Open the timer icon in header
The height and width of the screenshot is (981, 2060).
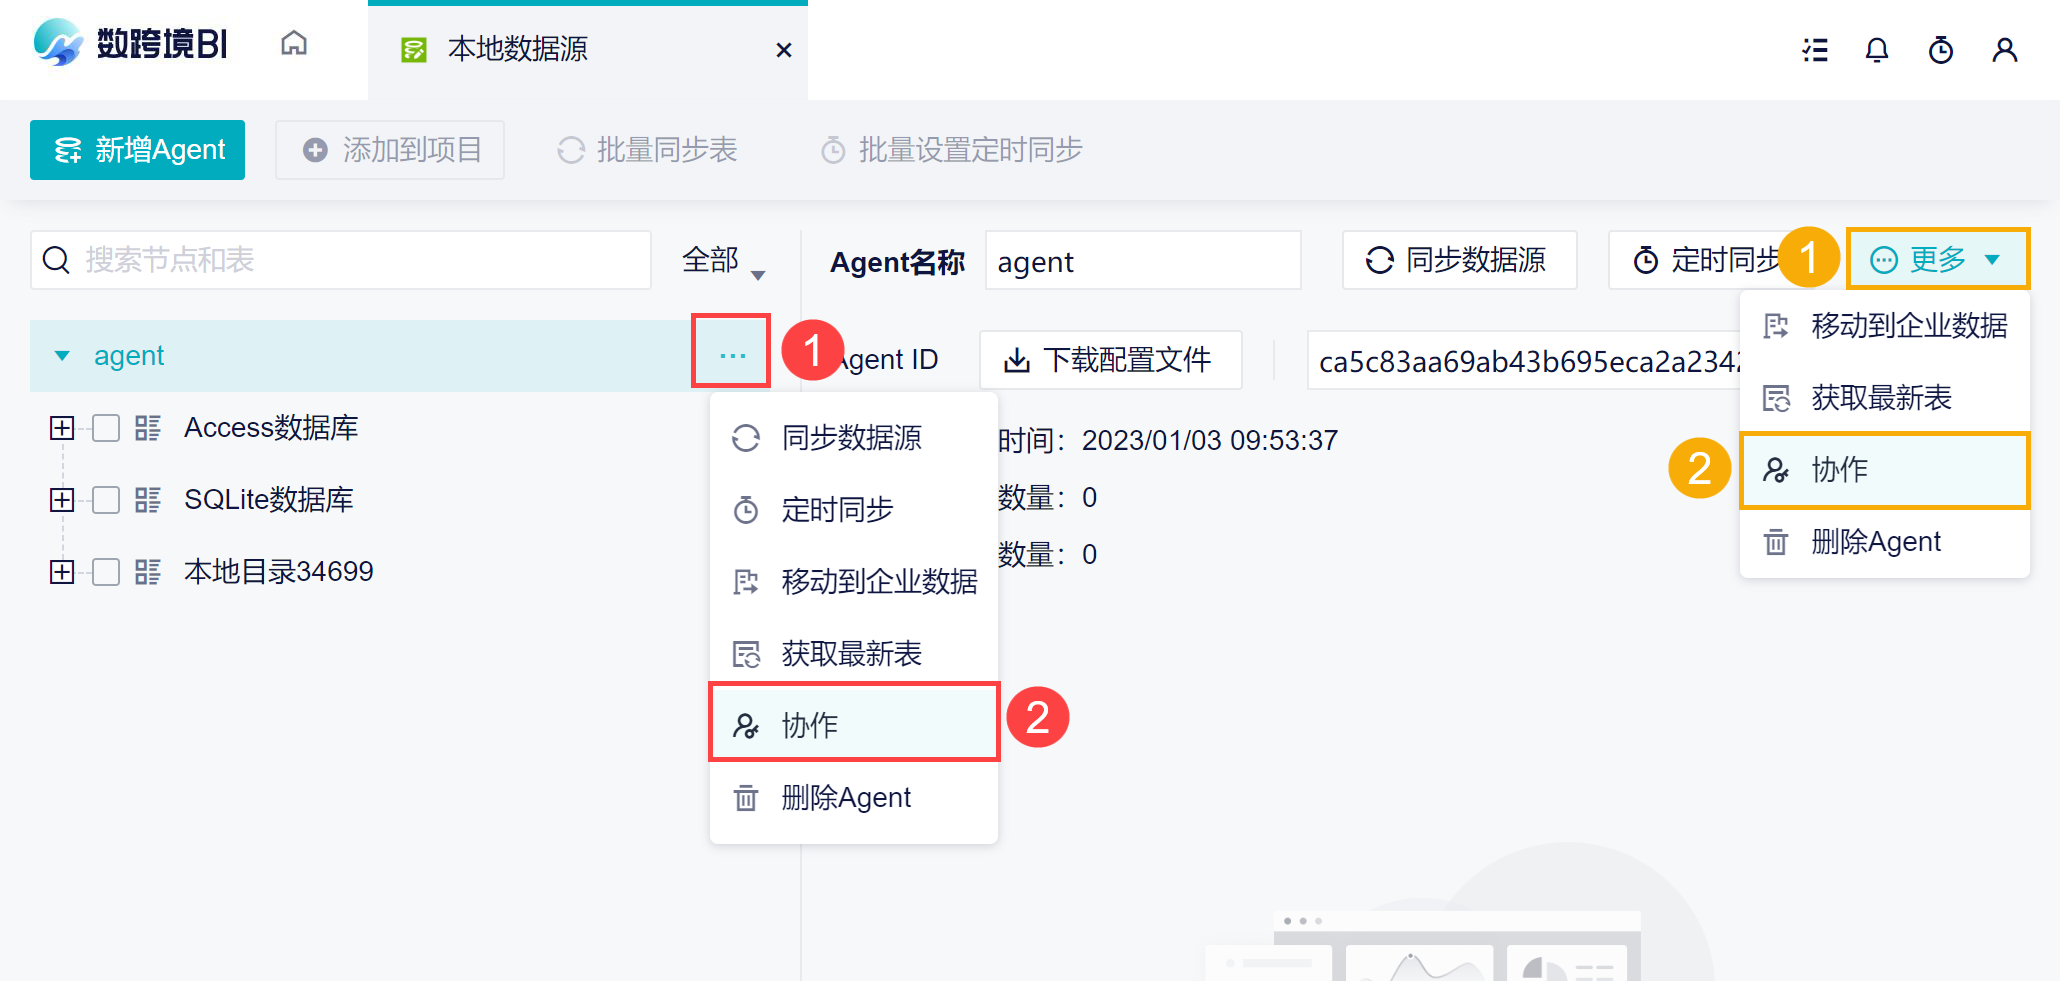(1941, 50)
